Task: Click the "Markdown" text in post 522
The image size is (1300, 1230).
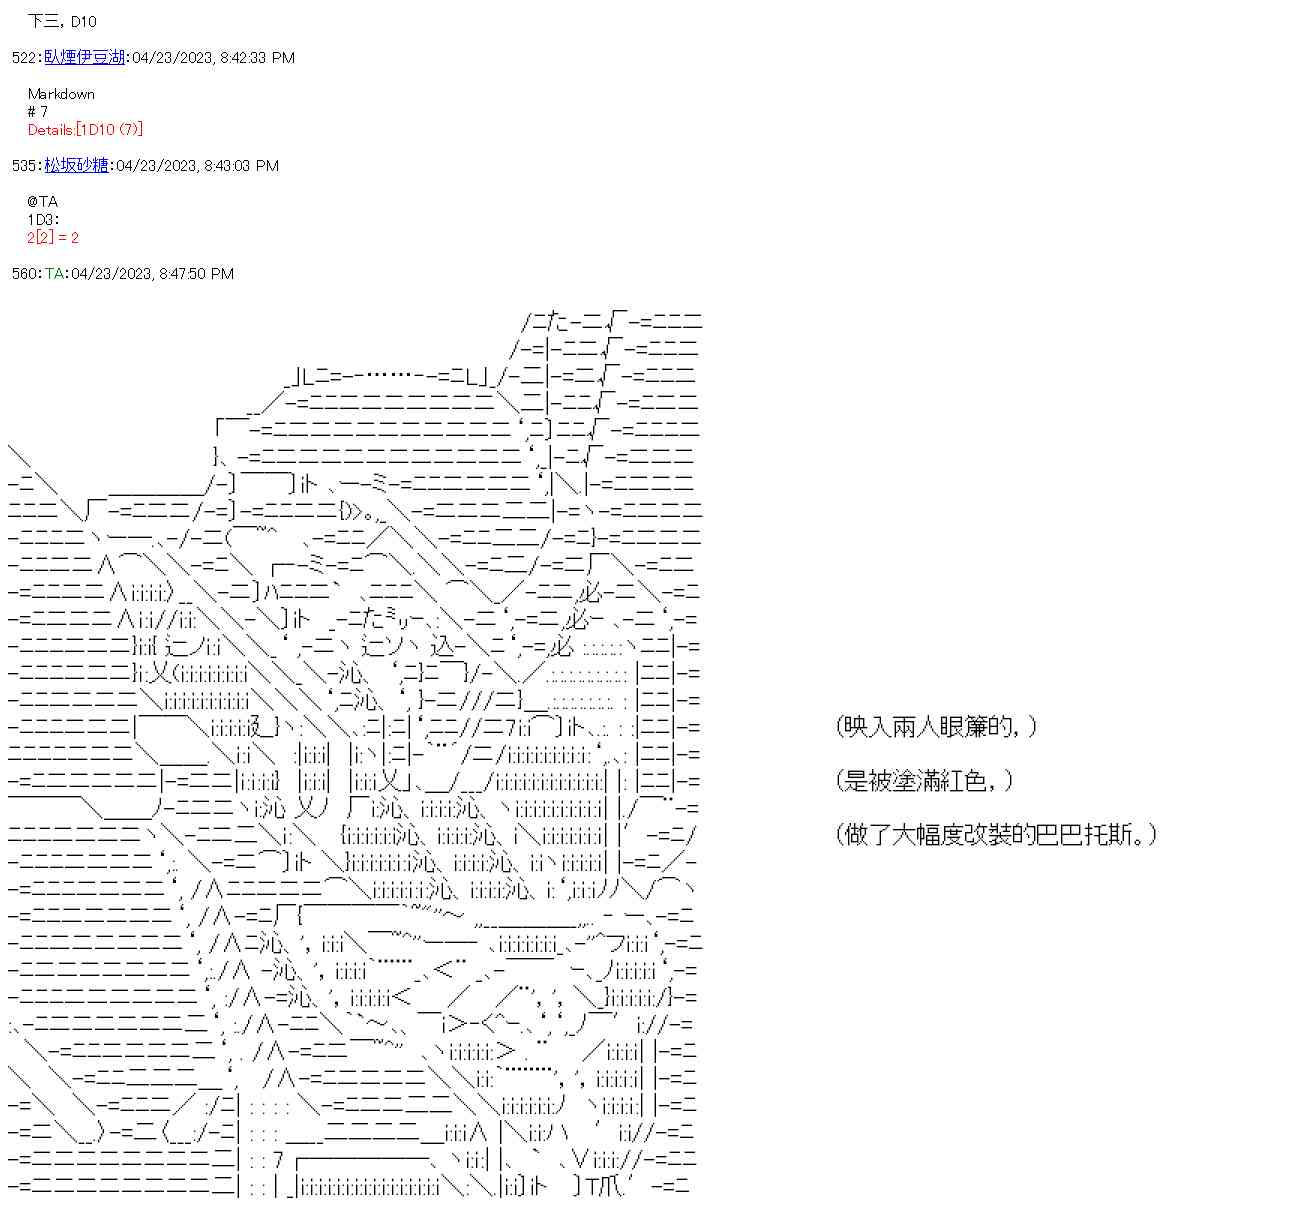Action: pyautogui.click(x=61, y=94)
